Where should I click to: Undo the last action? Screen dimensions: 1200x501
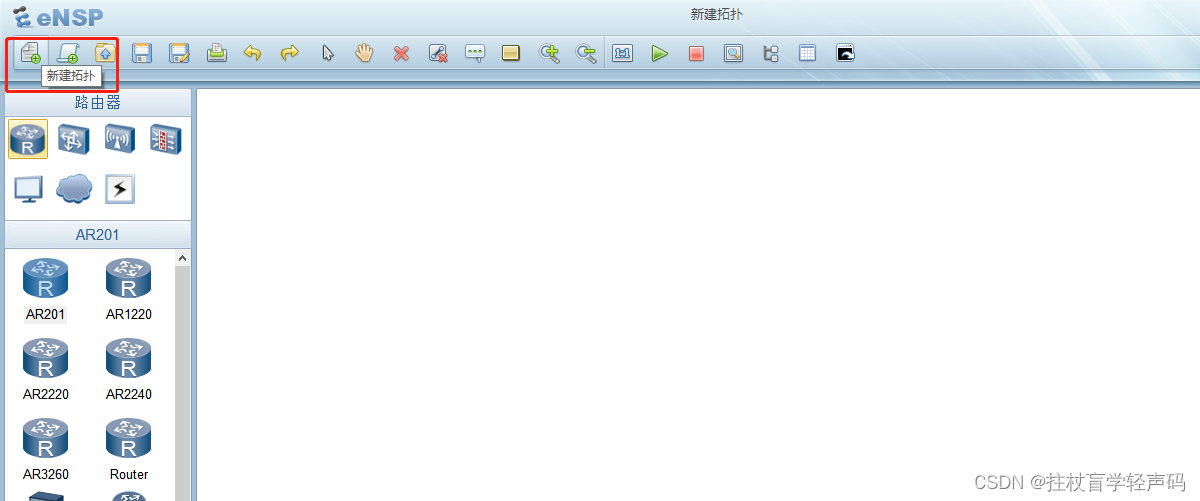click(x=253, y=53)
